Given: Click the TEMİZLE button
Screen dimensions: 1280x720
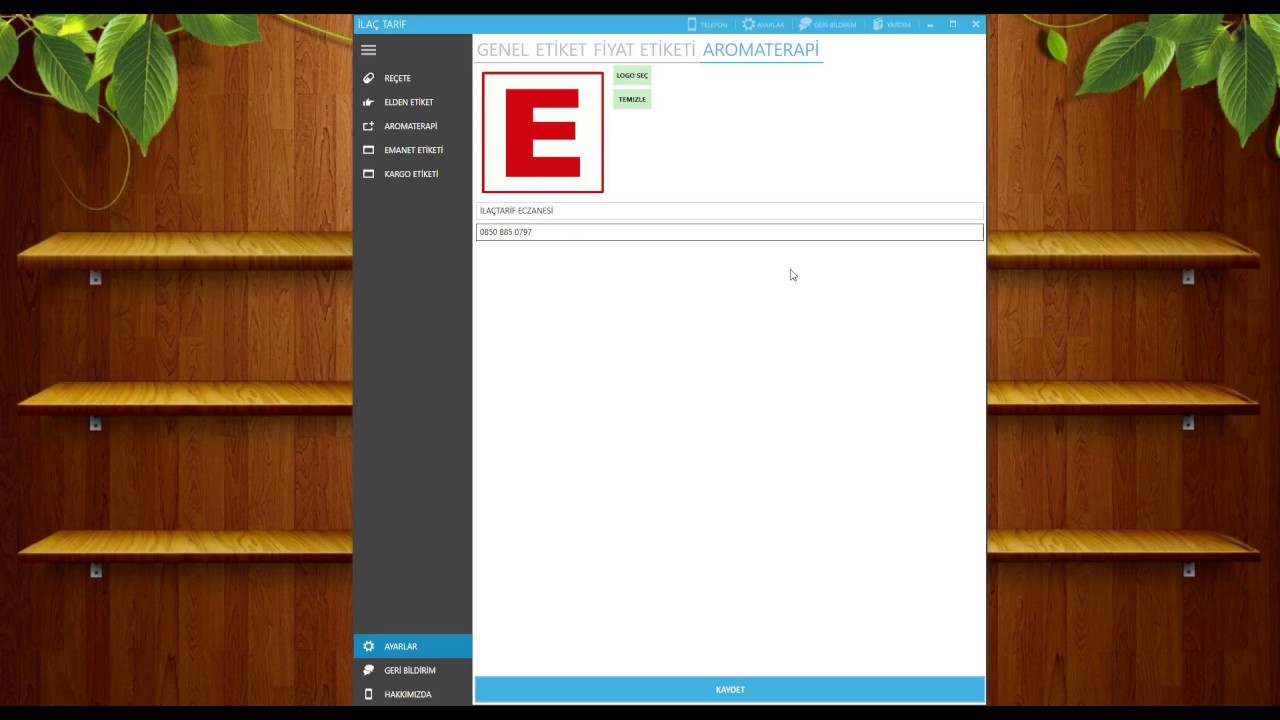Looking at the screenshot, I should [x=632, y=99].
